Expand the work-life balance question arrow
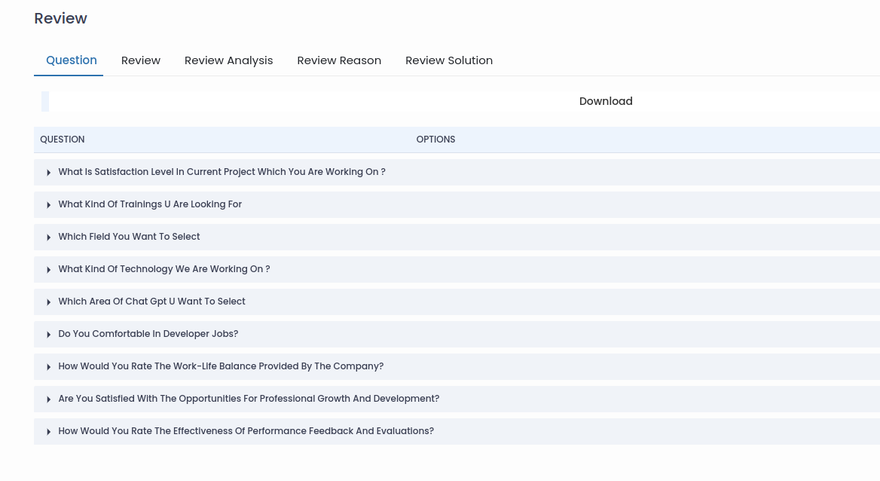The height and width of the screenshot is (481, 880). click(49, 367)
